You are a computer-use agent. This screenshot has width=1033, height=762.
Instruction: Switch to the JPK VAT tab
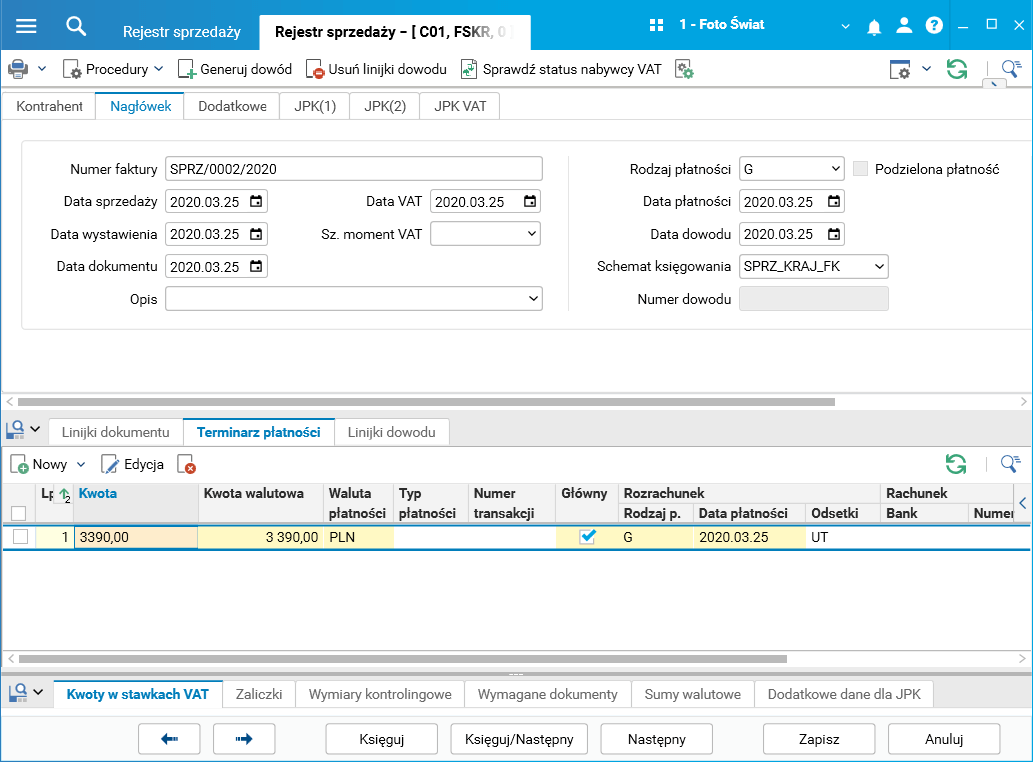460,106
